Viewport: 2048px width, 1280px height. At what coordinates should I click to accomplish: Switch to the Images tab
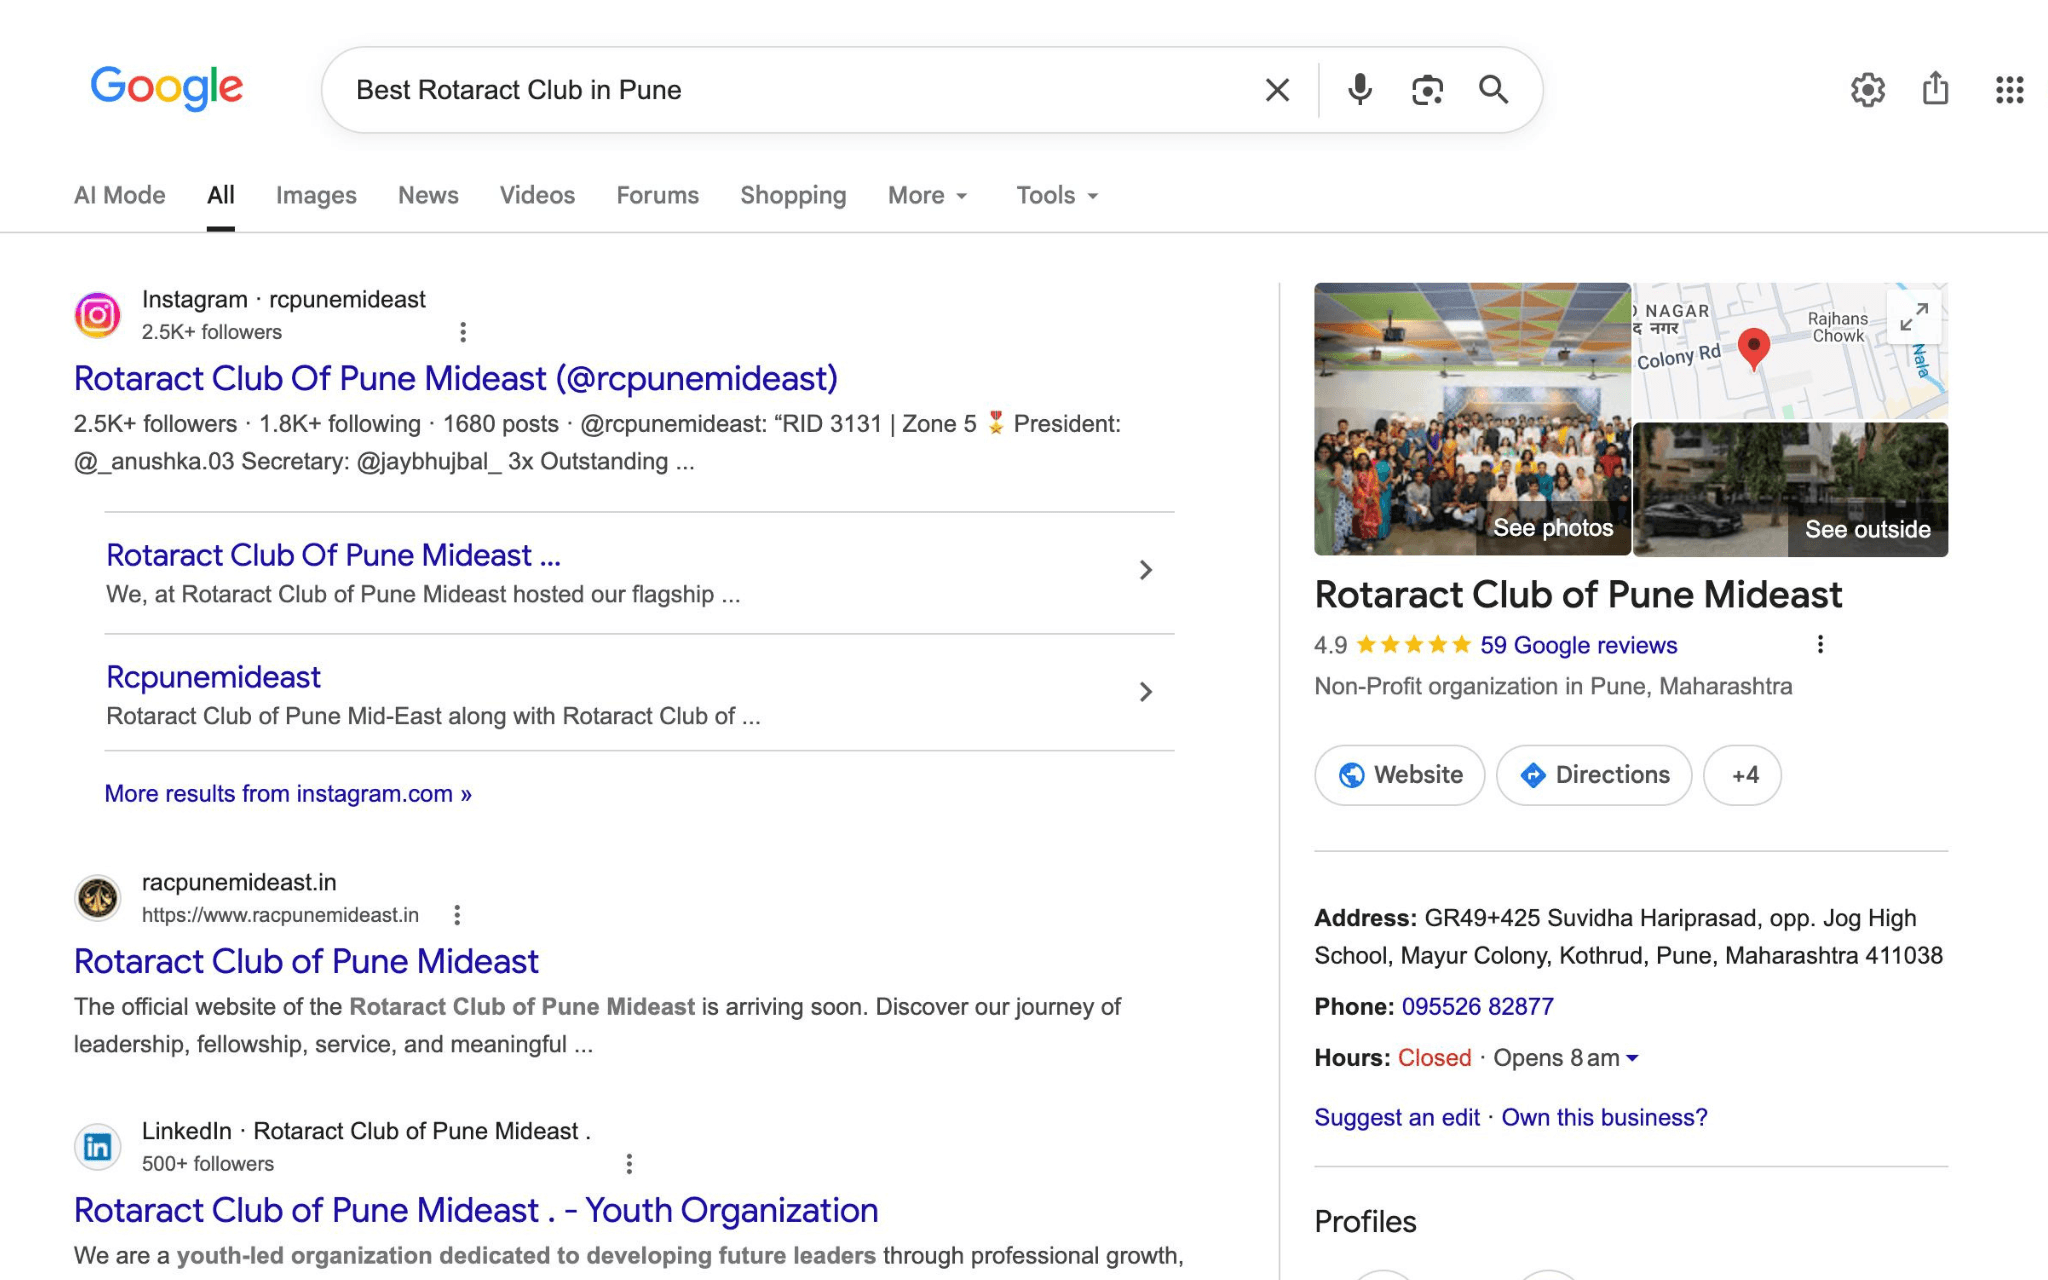[316, 195]
